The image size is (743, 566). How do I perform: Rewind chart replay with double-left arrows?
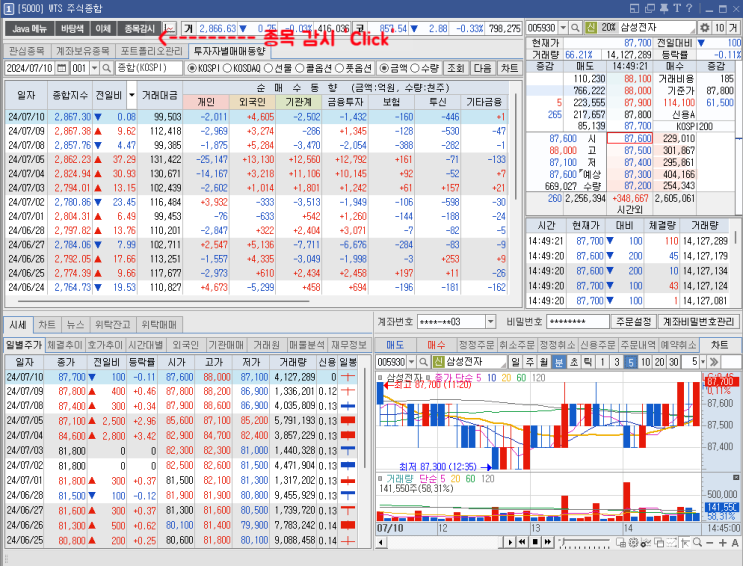(x=522, y=542)
